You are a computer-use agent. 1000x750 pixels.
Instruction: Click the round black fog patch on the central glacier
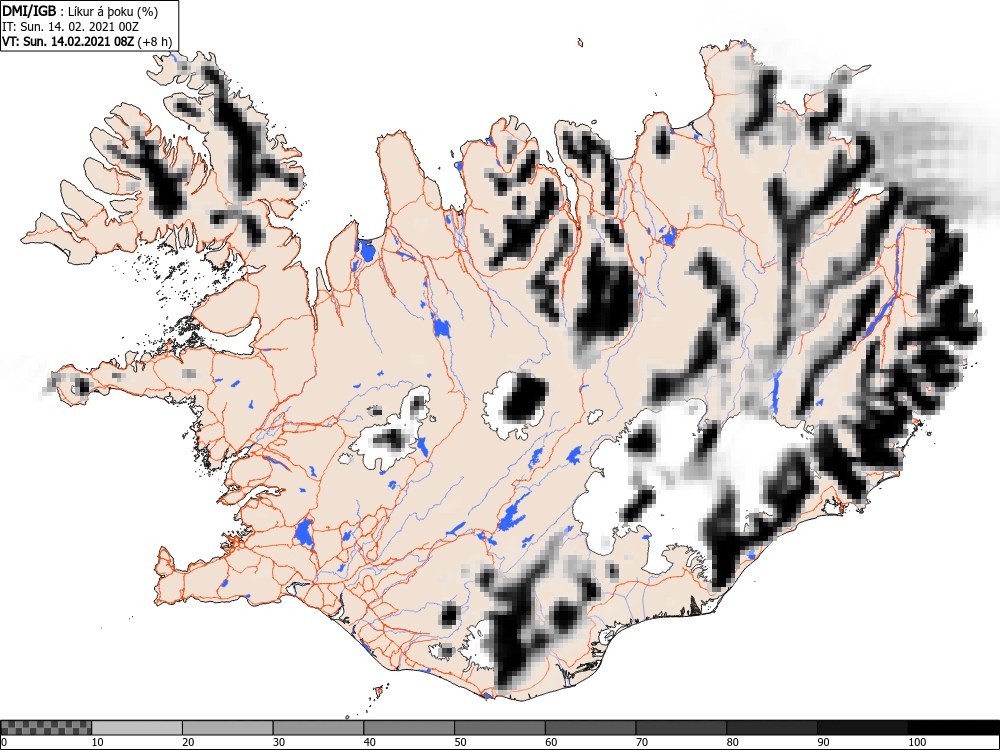526,399
